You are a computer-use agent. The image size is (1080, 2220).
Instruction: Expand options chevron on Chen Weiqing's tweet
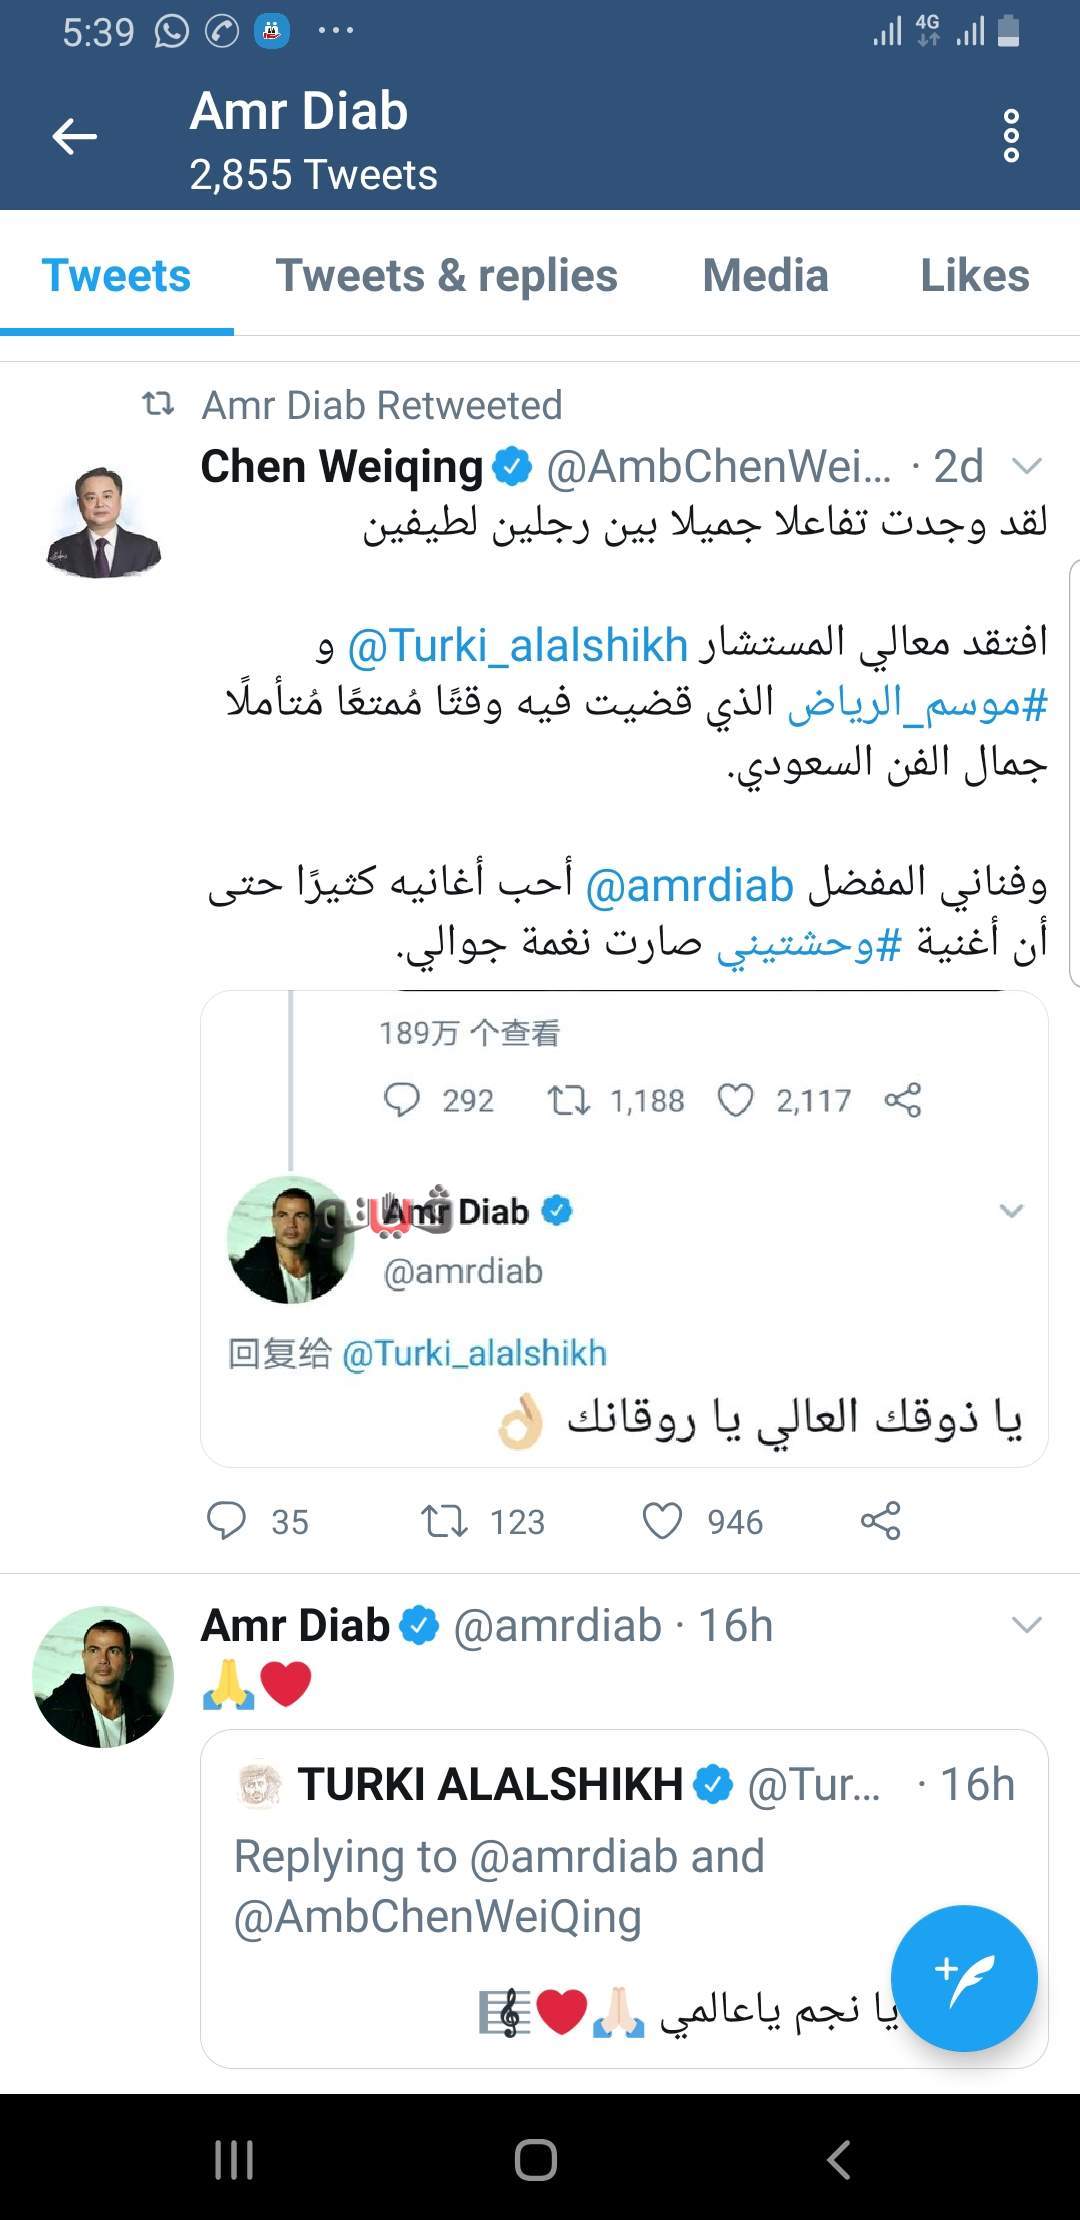[x=1027, y=466]
